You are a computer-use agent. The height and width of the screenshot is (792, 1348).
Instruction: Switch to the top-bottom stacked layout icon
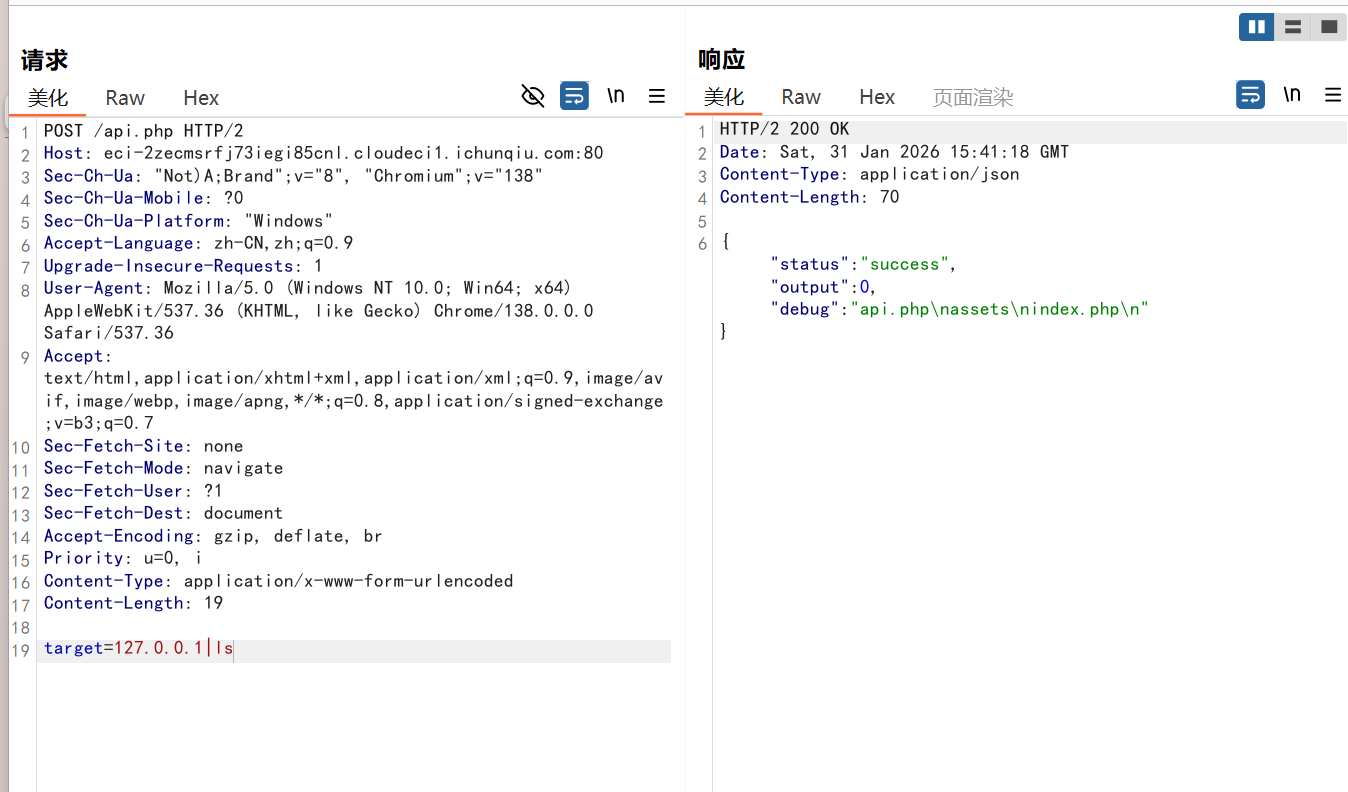coord(1292,27)
